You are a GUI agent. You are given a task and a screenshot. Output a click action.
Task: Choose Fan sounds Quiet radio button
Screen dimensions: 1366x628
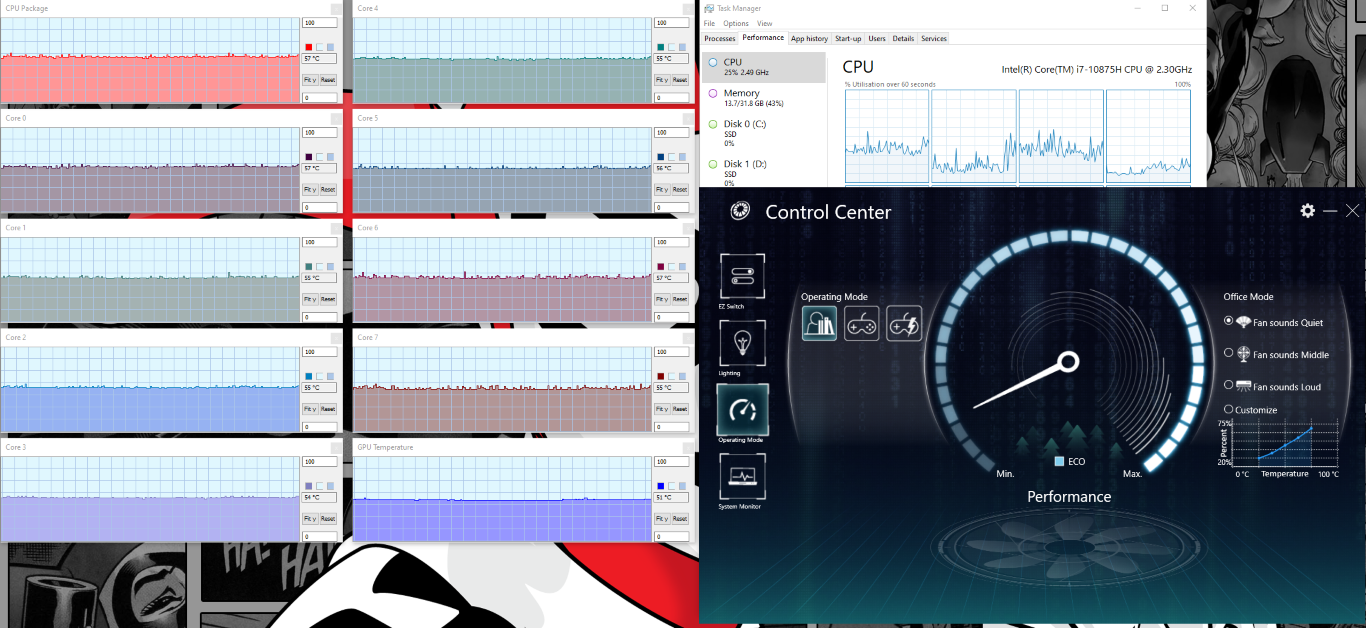pos(1229,321)
